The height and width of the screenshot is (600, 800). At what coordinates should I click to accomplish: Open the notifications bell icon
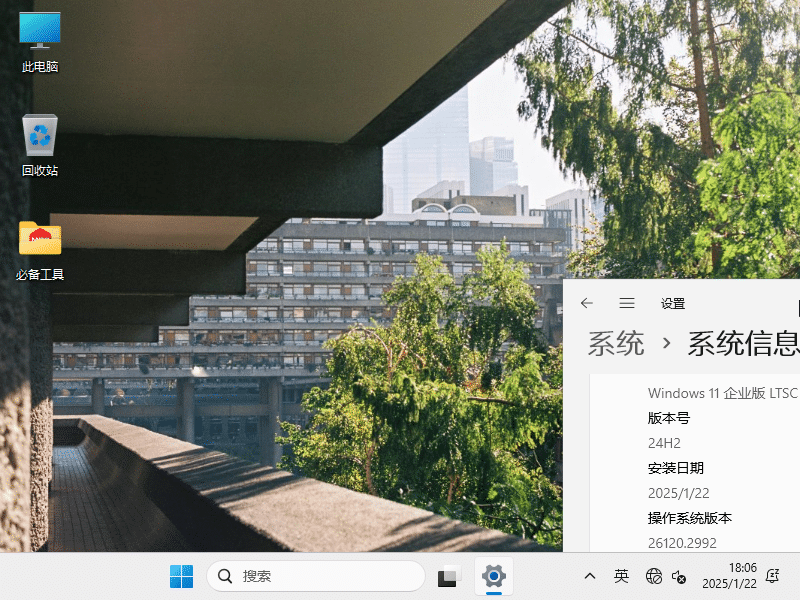click(x=772, y=577)
